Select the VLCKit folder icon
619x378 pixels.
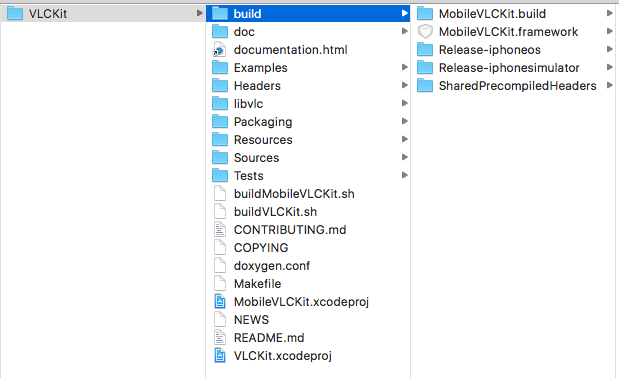[15, 14]
